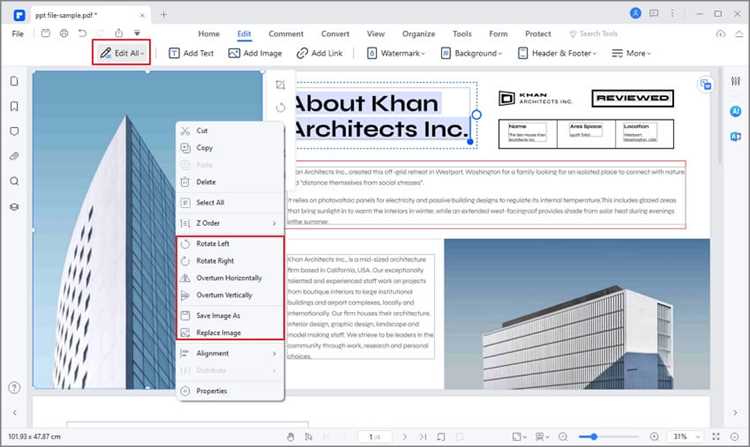The width and height of the screenshot is (750, 447).
Task: Select the hand tool in status bar
Action: point(290,436)
